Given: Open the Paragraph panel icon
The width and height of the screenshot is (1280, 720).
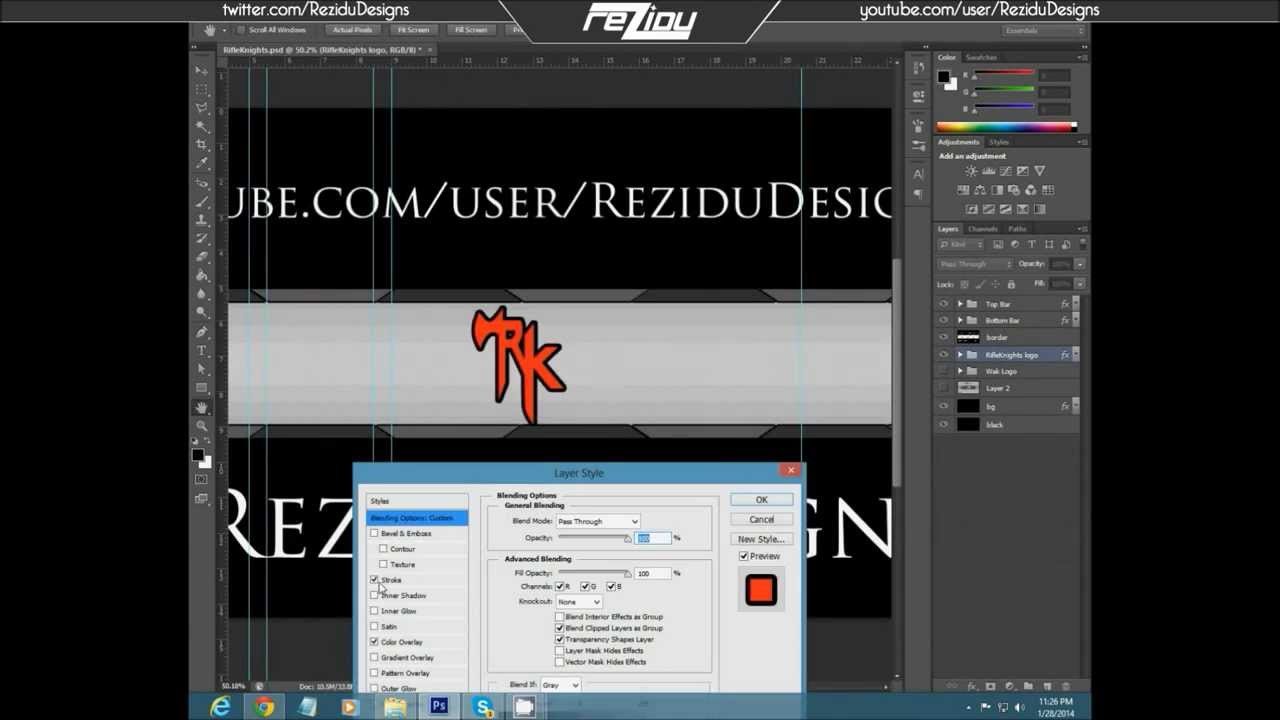Looking at the screenshot, I should [x=919, y=195].
